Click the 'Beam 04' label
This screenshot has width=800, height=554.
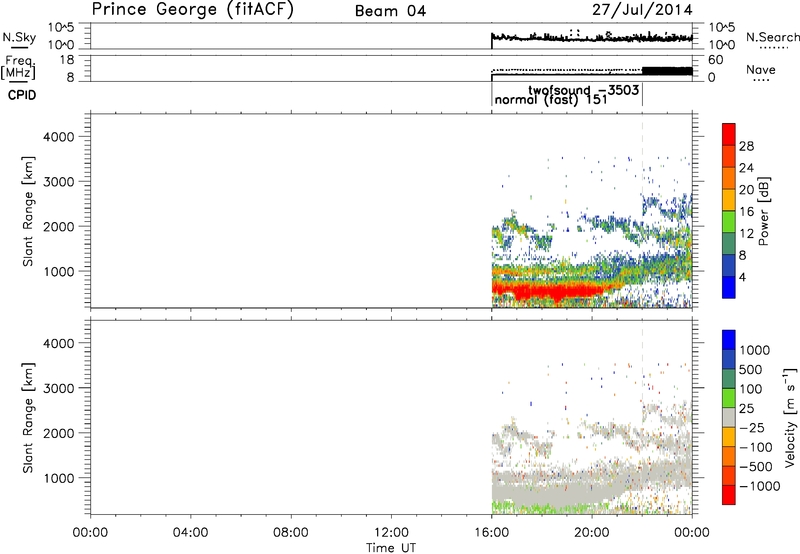tap(390, 11)
